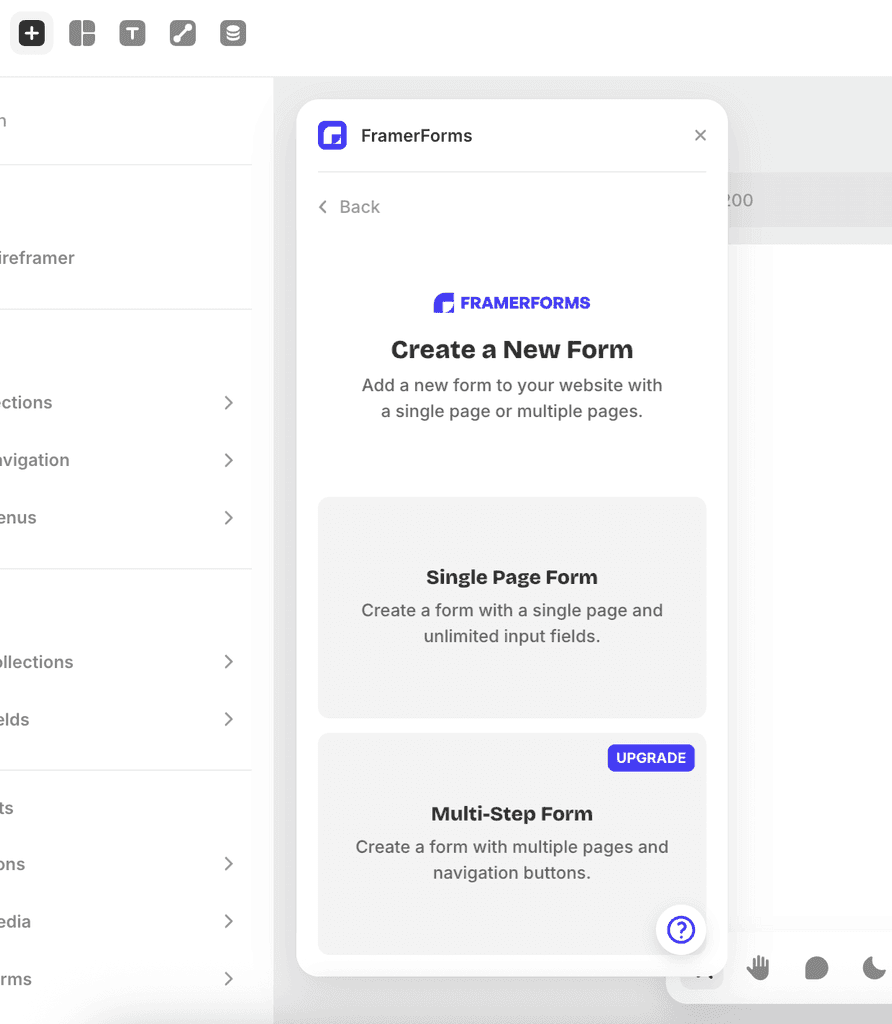Viewport: 892px width, 1024px height.
Task: Open the help question mark bubble
Action: click(x=681, y=930)
